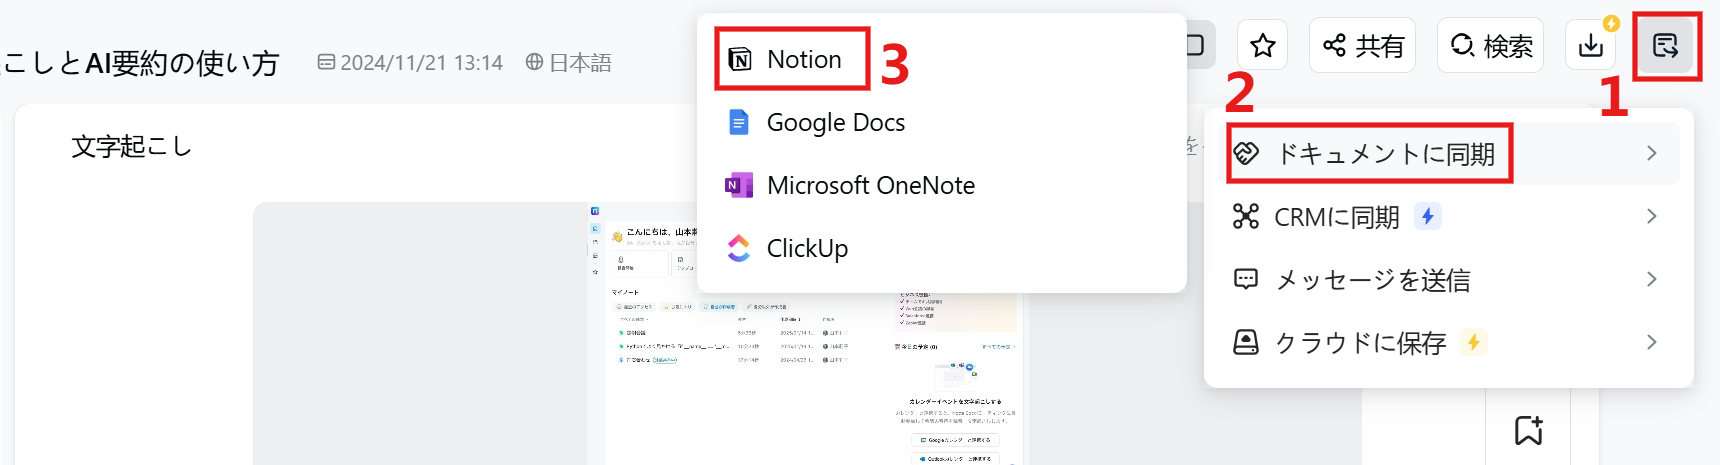Star this note as favorite

(x=1263, y=45)
